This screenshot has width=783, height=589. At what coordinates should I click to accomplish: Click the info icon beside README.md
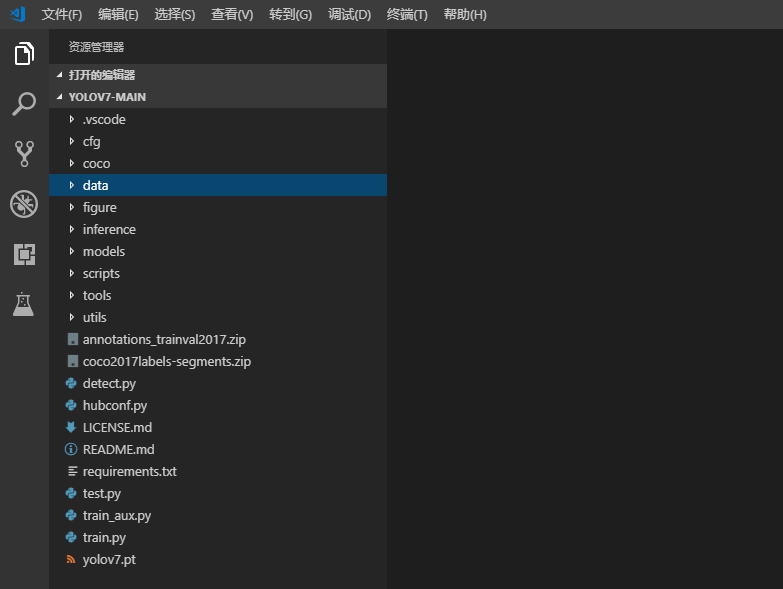pos(71,449)
